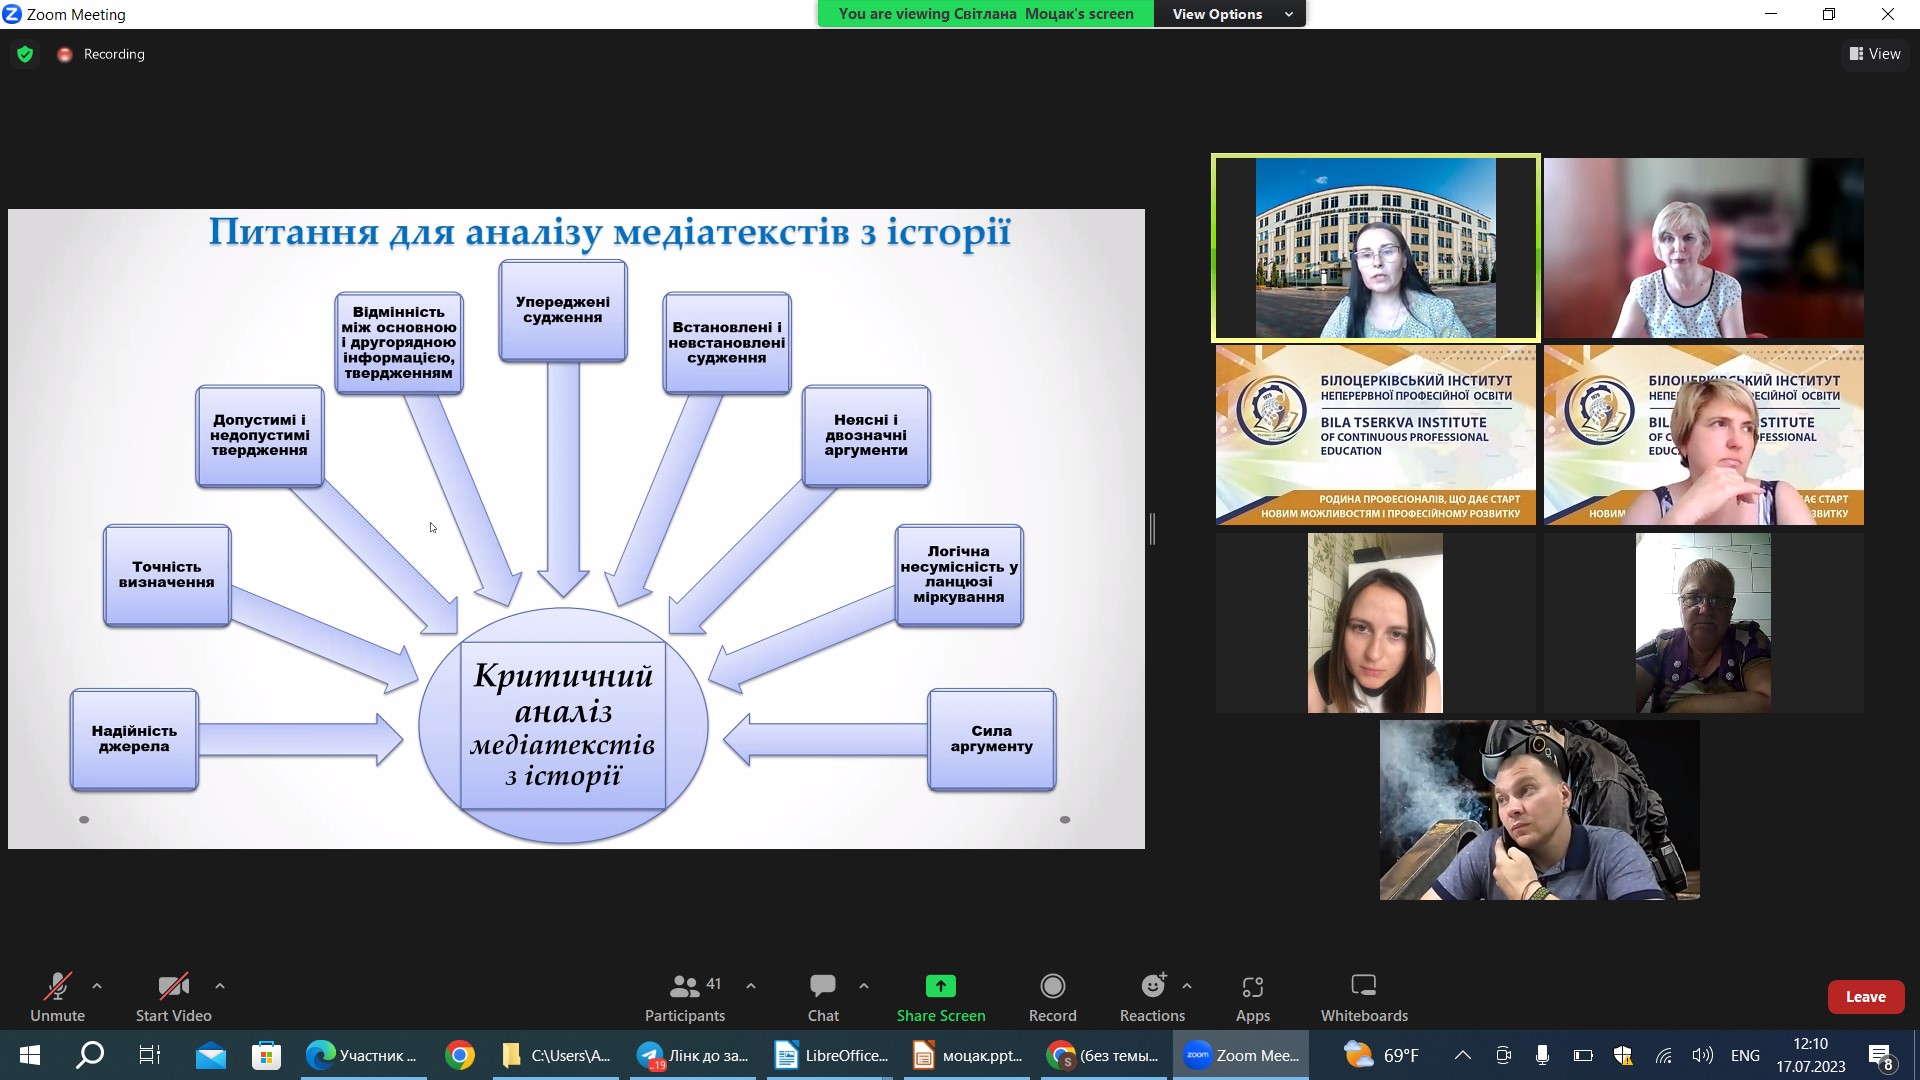Image resolution: width=1920 pixels, height=1080 pixels.
Task: Open the Chat panel icon
Action: pyautogui.click(x=823, y=987)
